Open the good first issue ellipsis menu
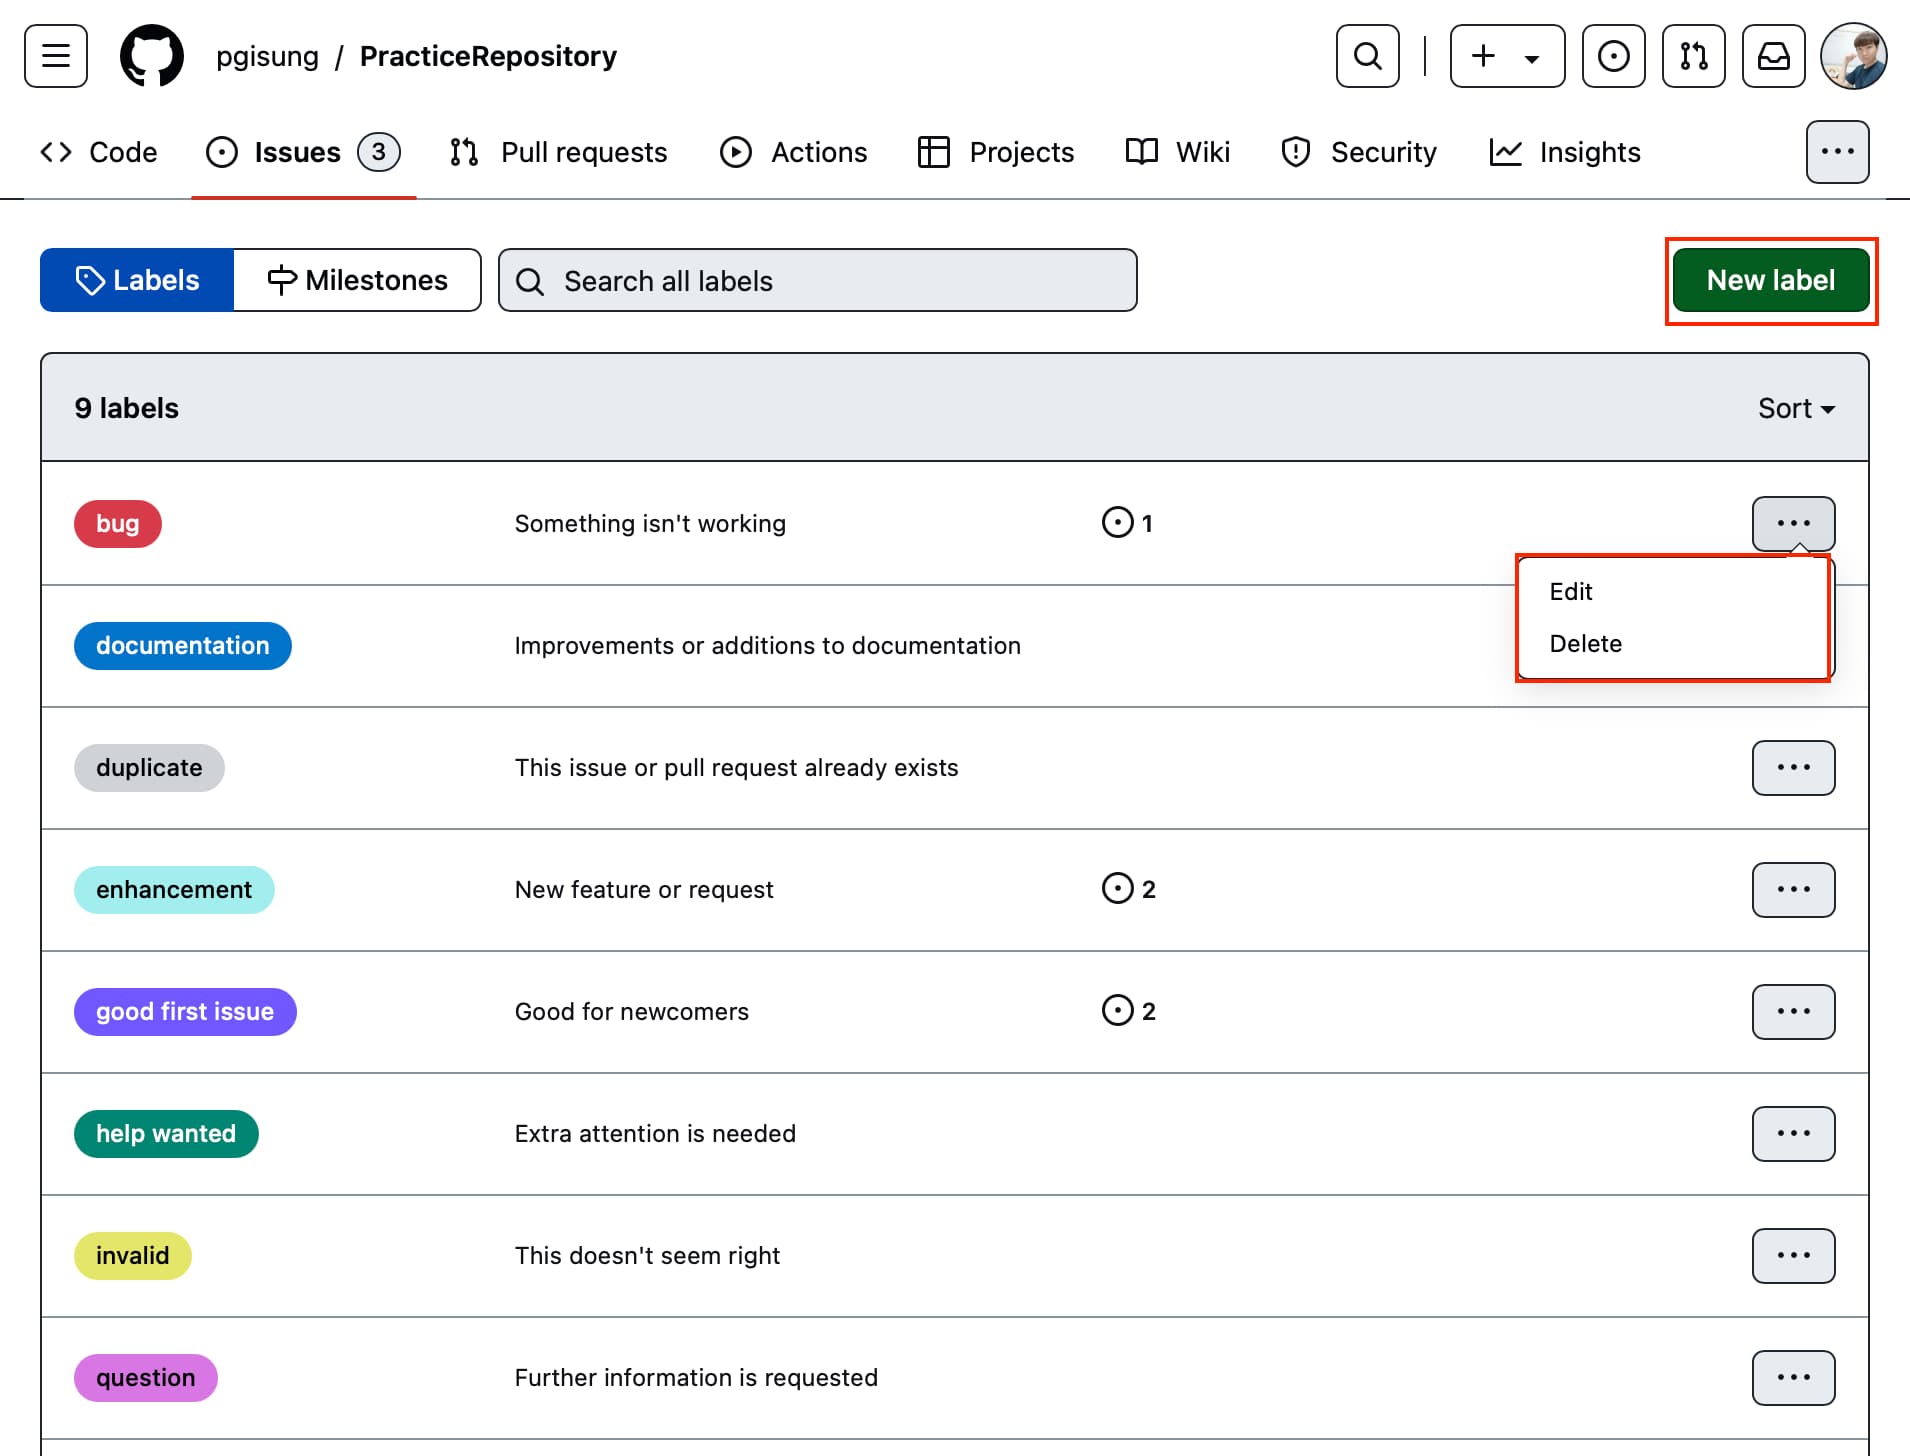The image size is (1910, 1456). [1793, 1011]
